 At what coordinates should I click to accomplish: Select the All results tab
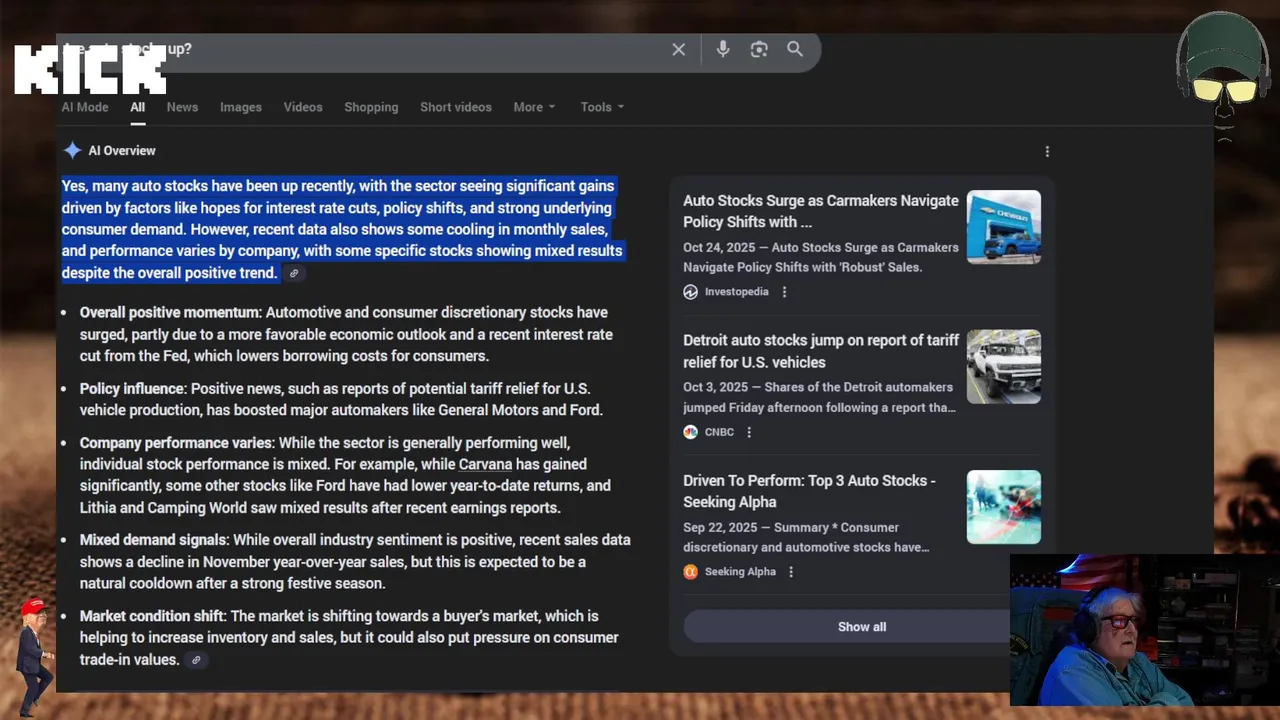137,107
